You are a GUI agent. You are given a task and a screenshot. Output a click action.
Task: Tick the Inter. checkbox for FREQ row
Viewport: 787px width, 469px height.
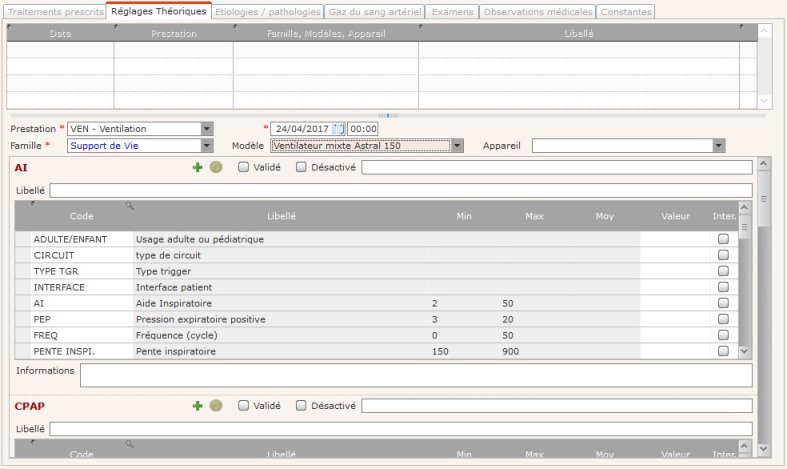coord(723,335)
